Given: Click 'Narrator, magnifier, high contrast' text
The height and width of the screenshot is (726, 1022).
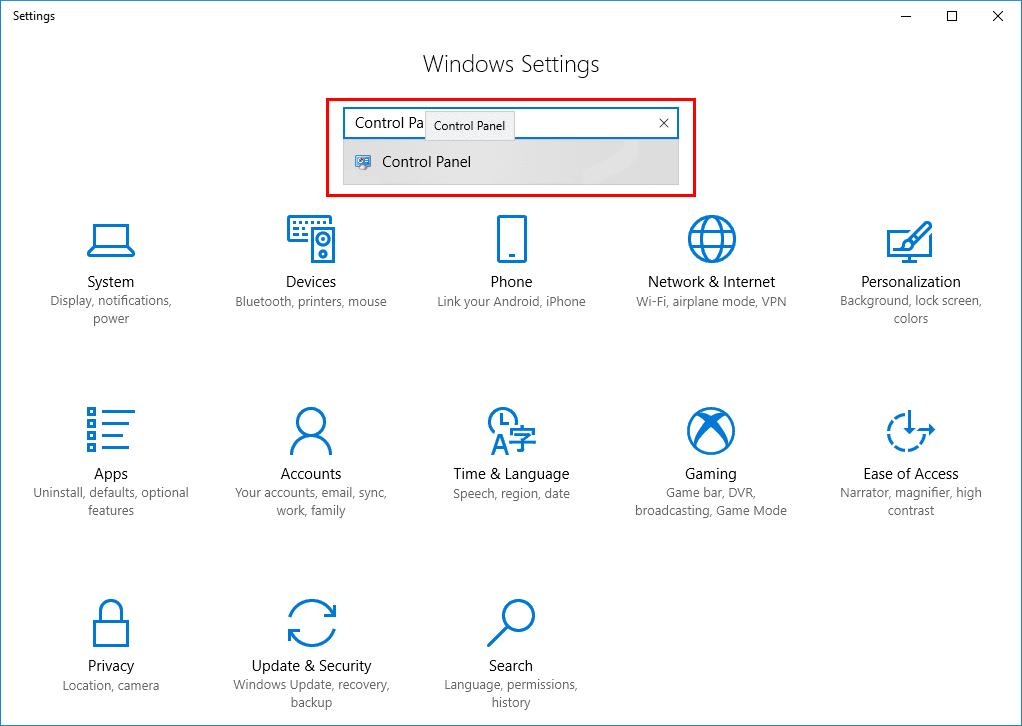Looking at the screenshot, I should (x=911, y=501).
